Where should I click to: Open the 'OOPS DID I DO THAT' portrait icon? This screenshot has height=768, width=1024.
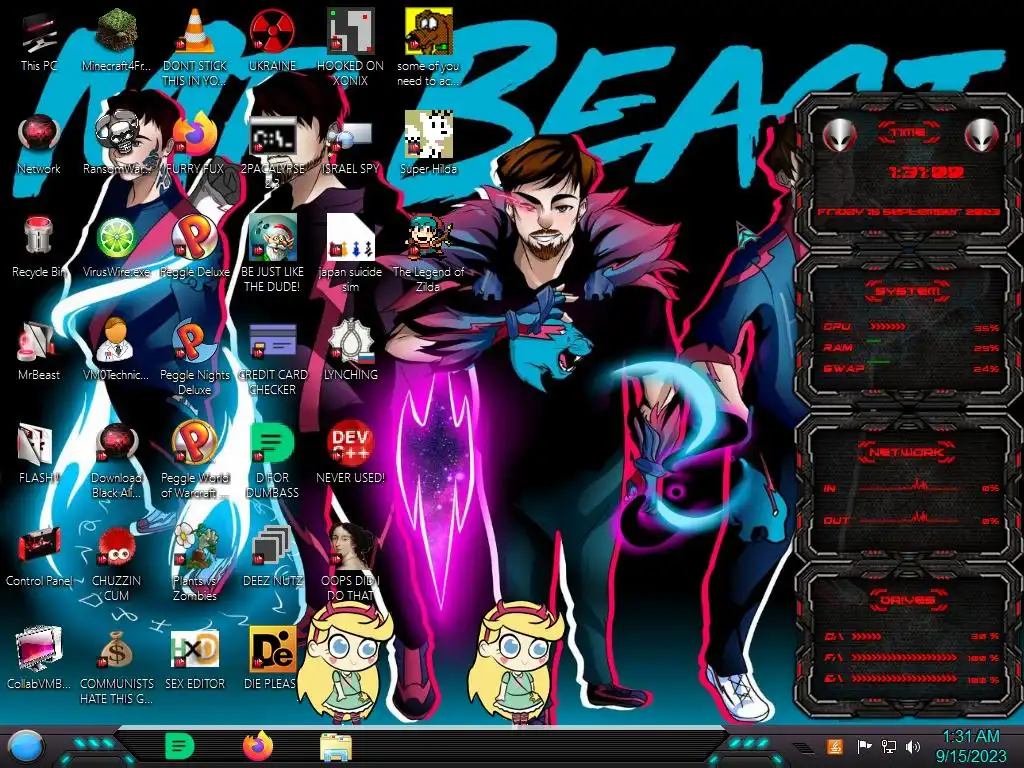[x=350, y=563]
